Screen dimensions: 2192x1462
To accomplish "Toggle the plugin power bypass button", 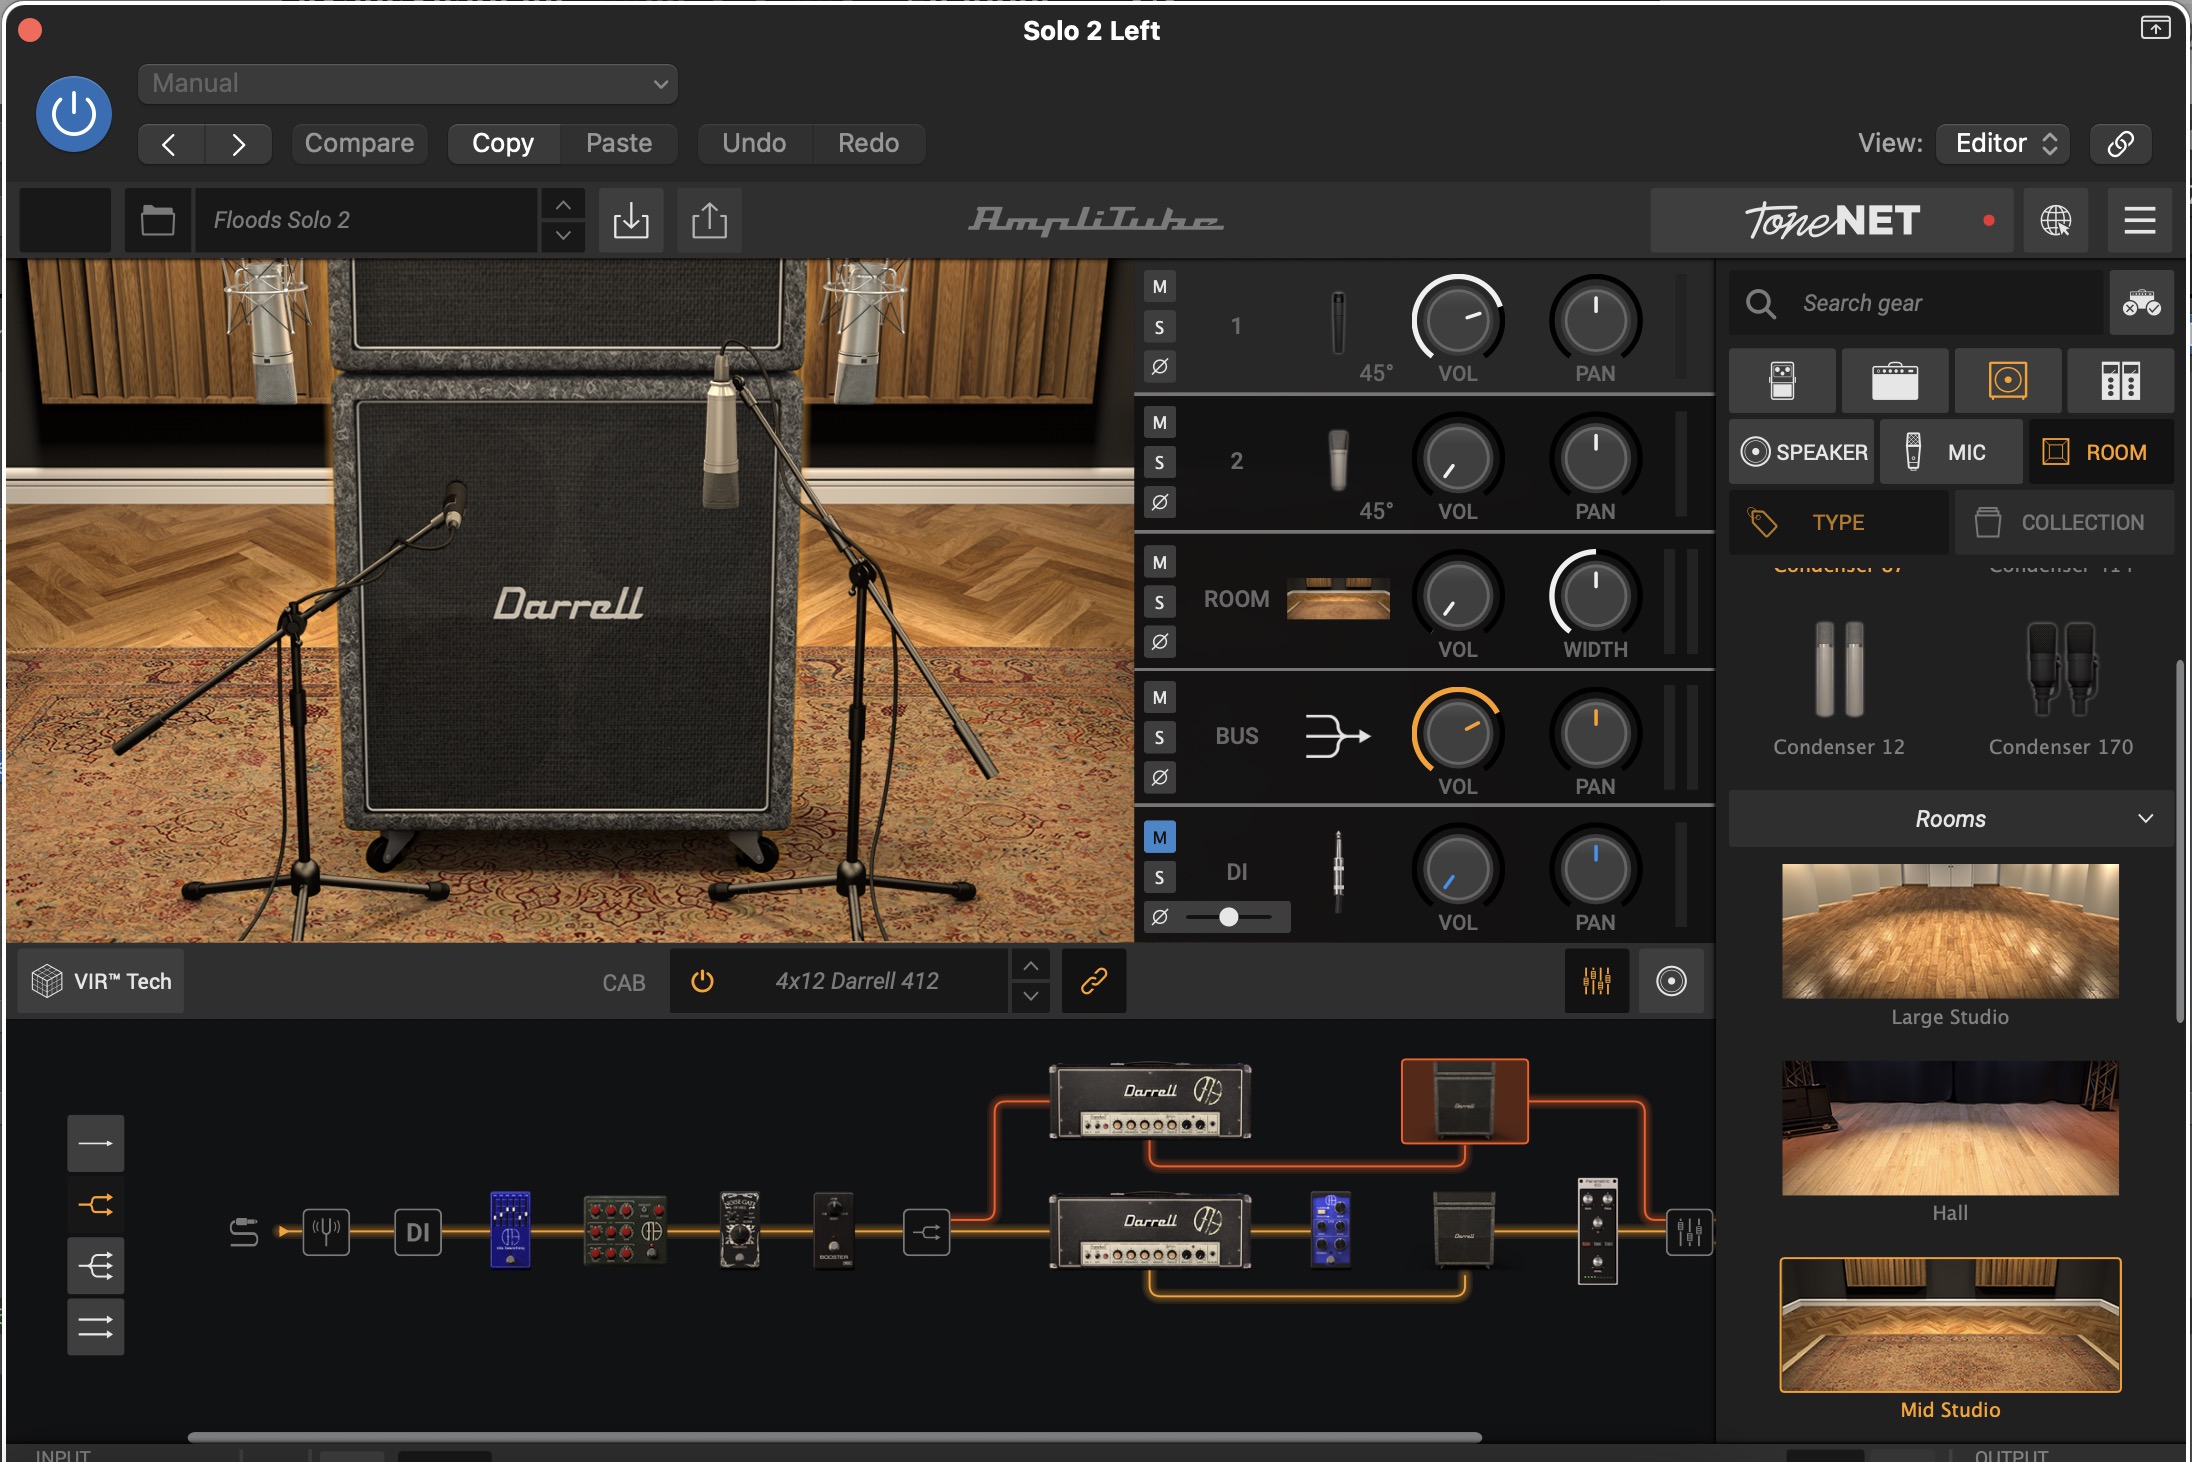I will coord(74,114).
